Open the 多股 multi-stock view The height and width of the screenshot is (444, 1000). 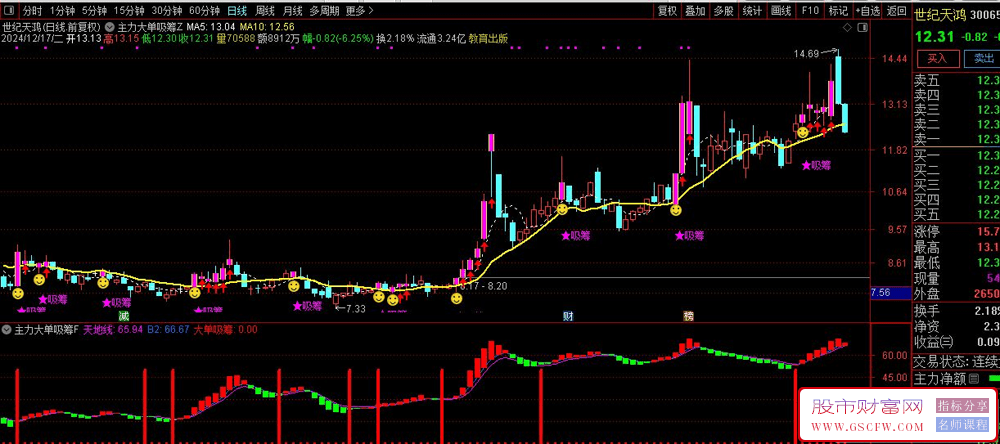(x=723, y=11)
